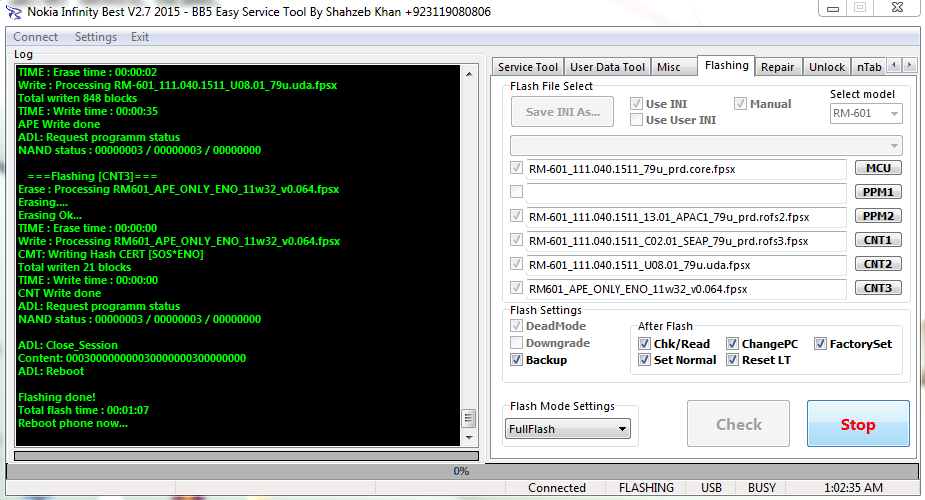Click the Connected status bar entry

pos(556,488)
